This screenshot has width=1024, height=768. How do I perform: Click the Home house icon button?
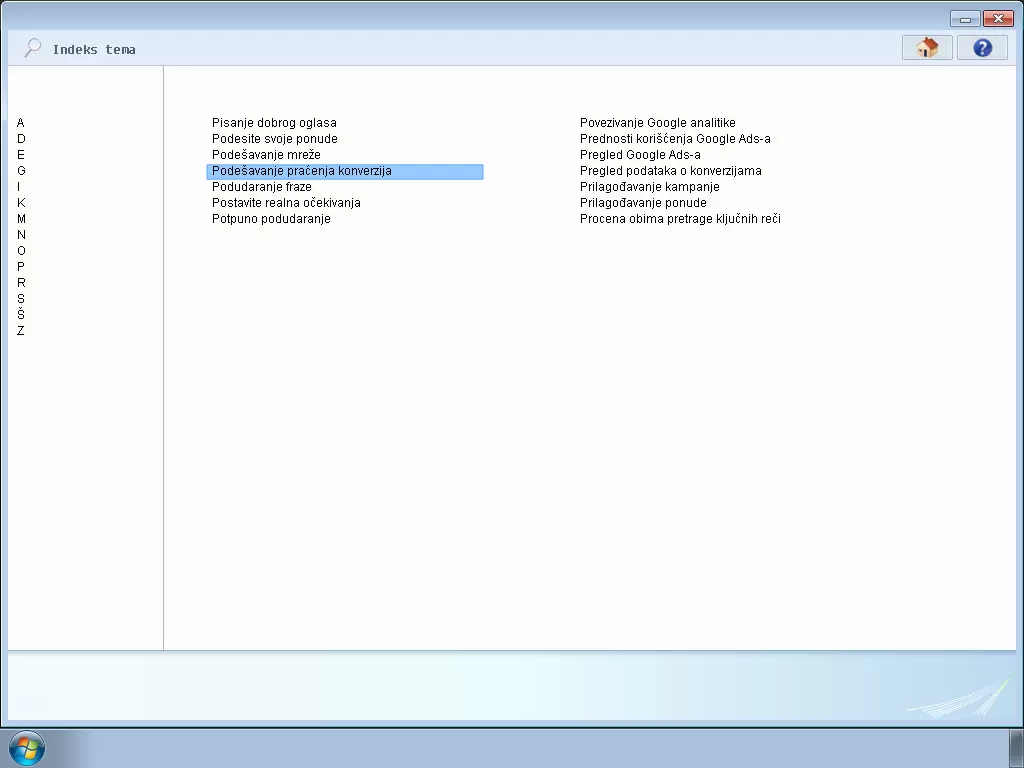tap(927, 48)
